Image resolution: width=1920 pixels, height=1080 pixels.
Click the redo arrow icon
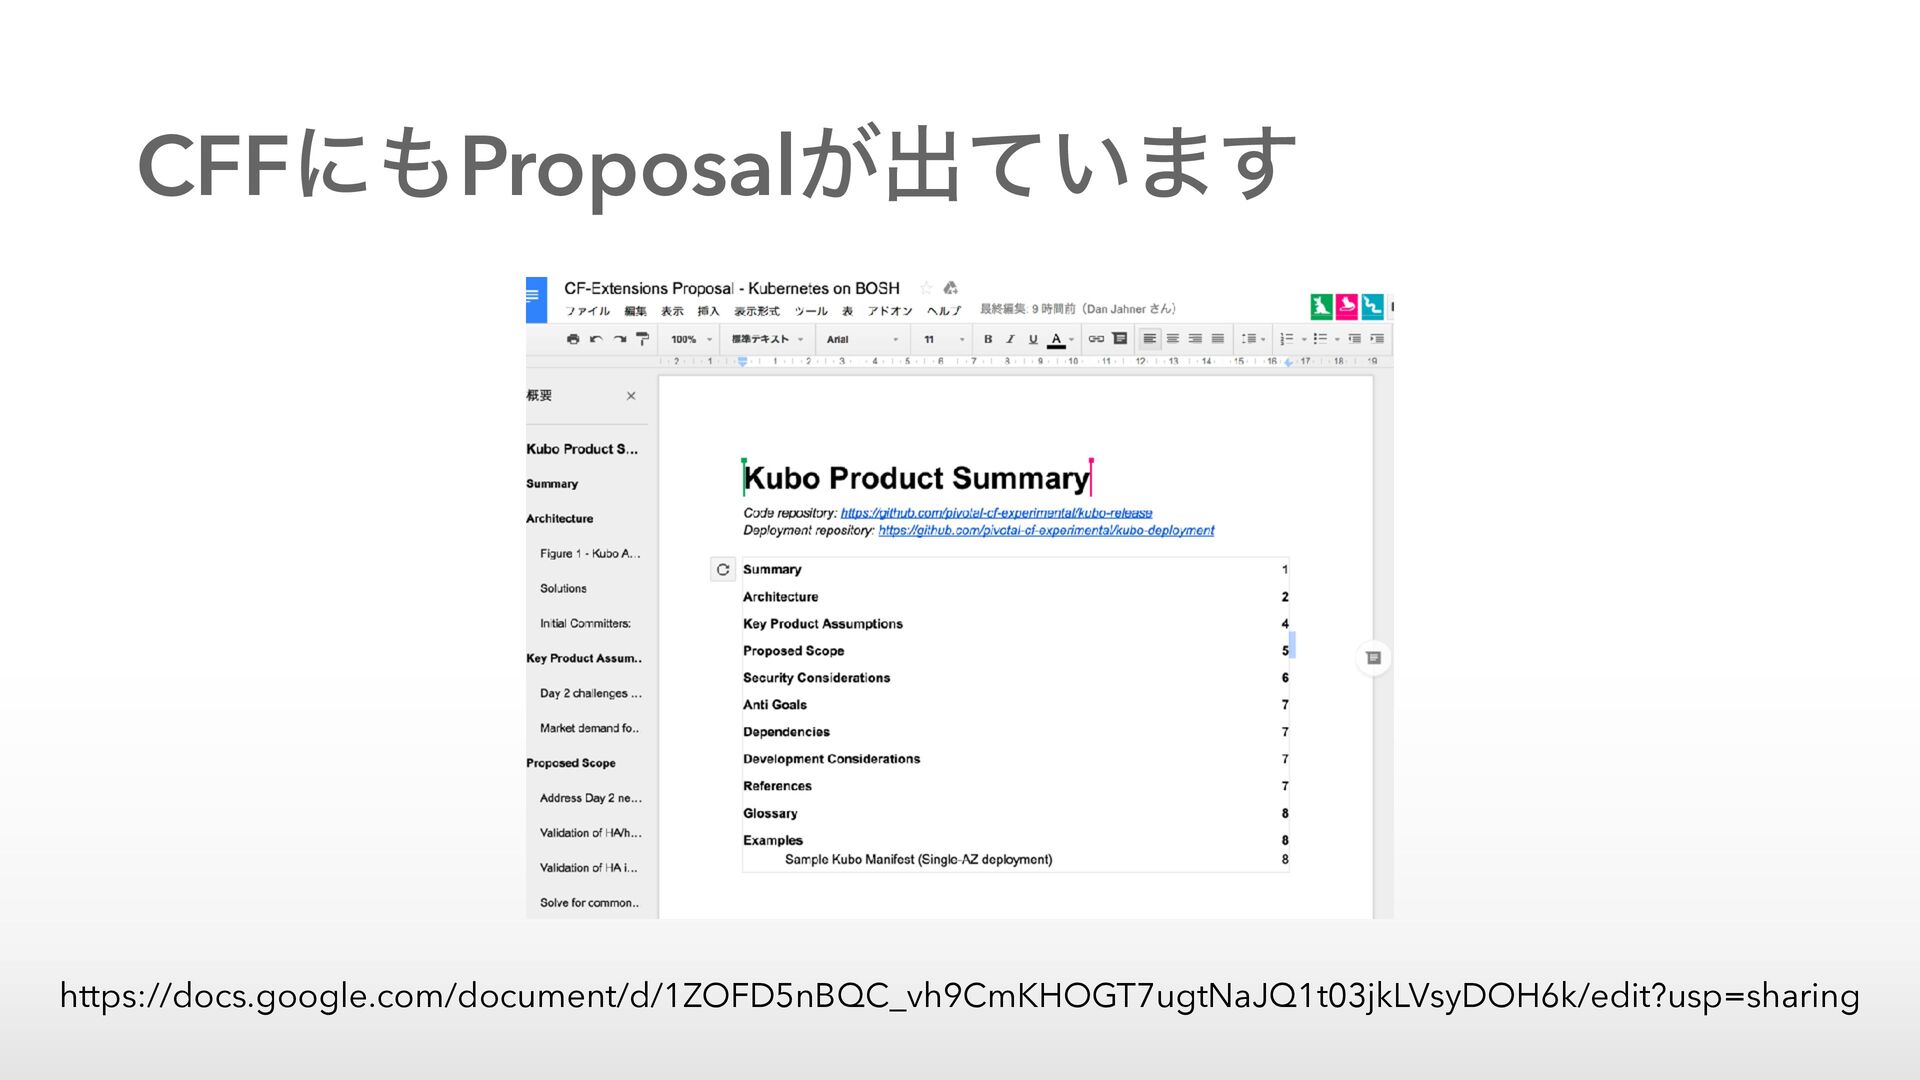pyautogui.click(x=620, y=339)
